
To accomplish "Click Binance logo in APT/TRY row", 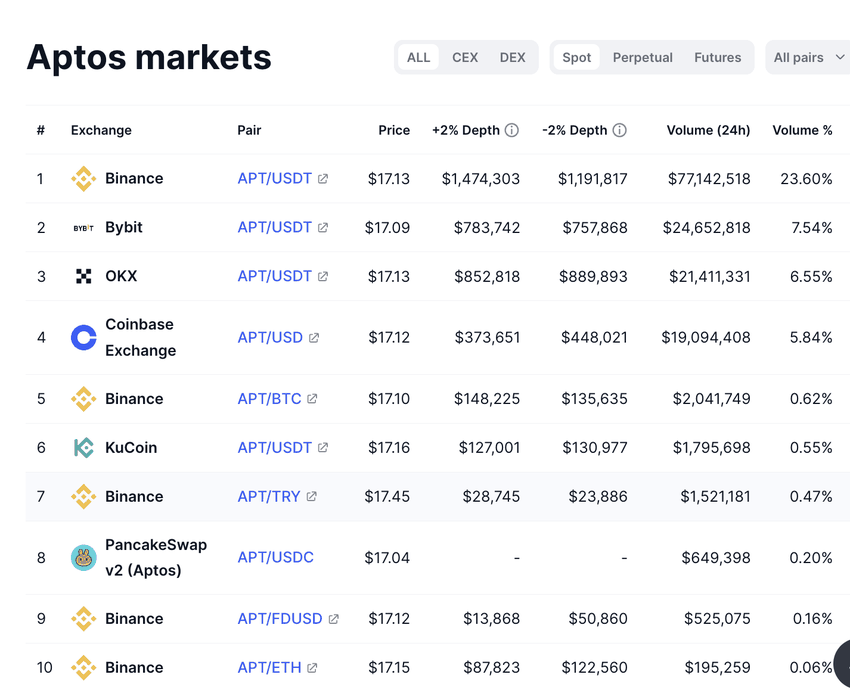I will coord(83,496).
